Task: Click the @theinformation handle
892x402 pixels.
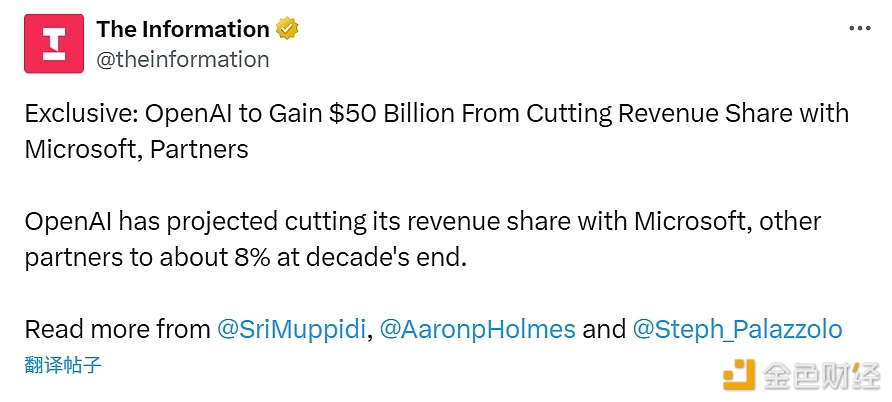Action: point(183,59)
